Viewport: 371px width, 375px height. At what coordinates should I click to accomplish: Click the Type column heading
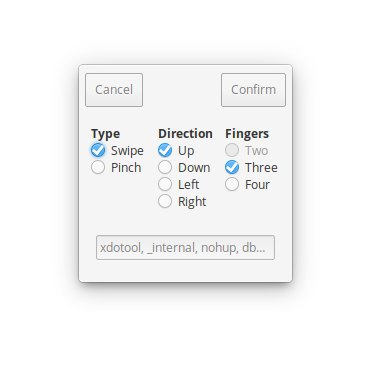tap(105, 134)
